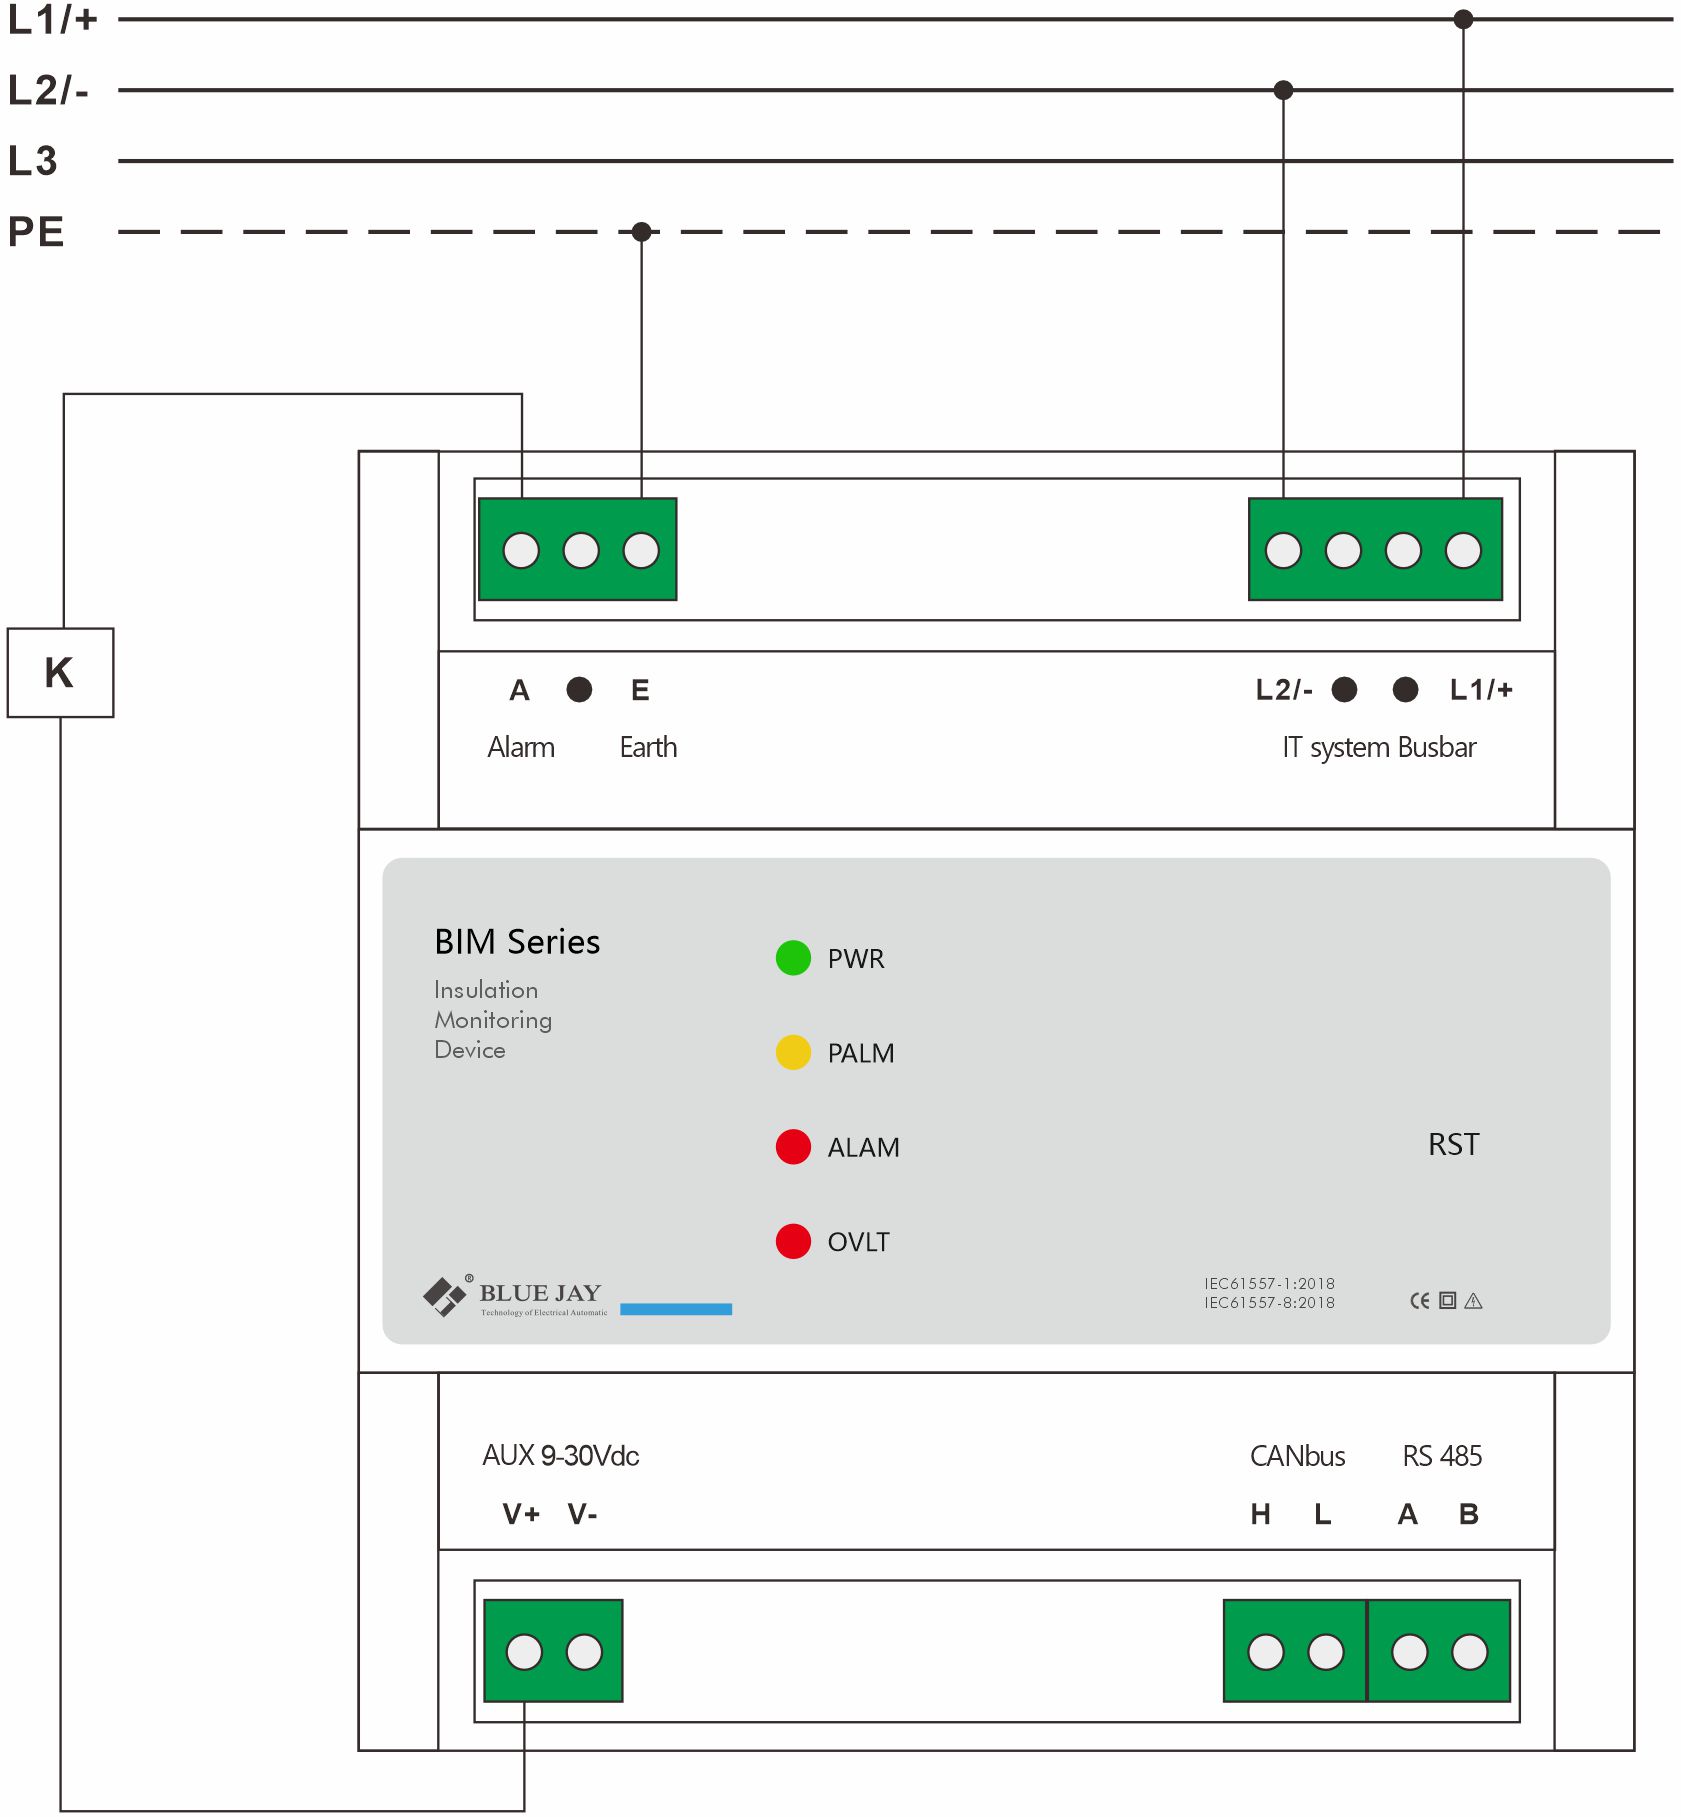Click the blue bar beside Blue Jay logo
Image resolution: width=1681 pixels, height=1817 pixels.
coord(676,1309)
